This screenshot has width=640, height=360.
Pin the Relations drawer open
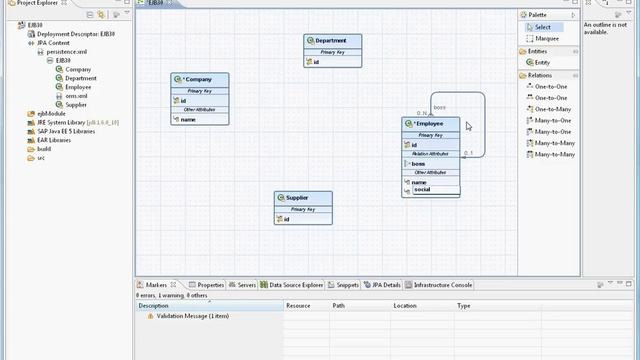coord(575,76)
